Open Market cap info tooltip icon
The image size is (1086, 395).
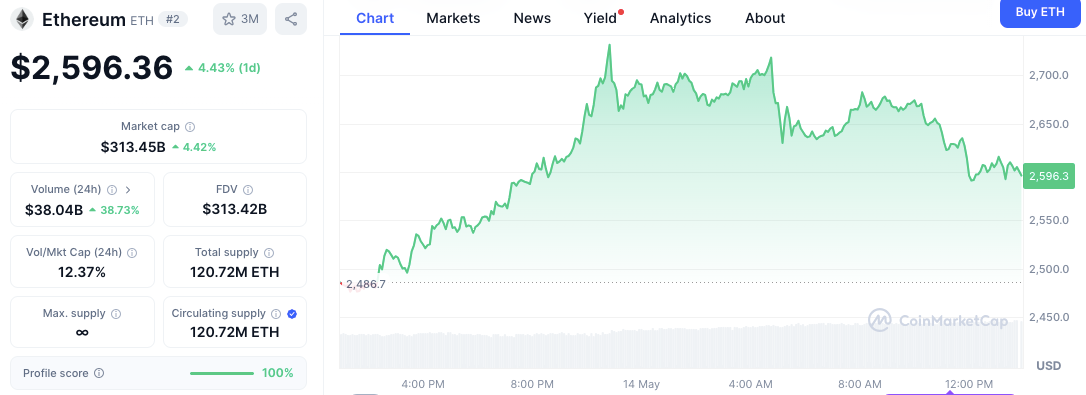[x=190, y=127]
